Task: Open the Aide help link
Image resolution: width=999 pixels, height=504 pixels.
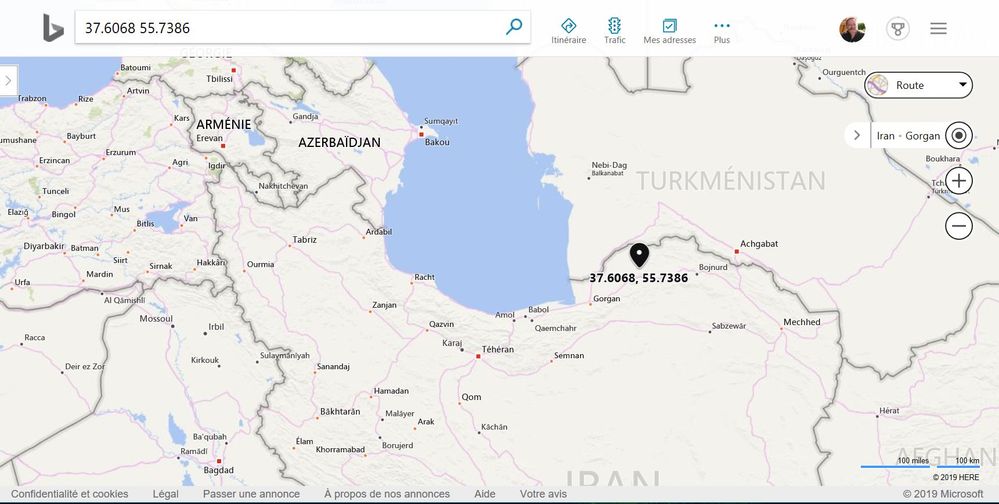Action: (485, 494)
